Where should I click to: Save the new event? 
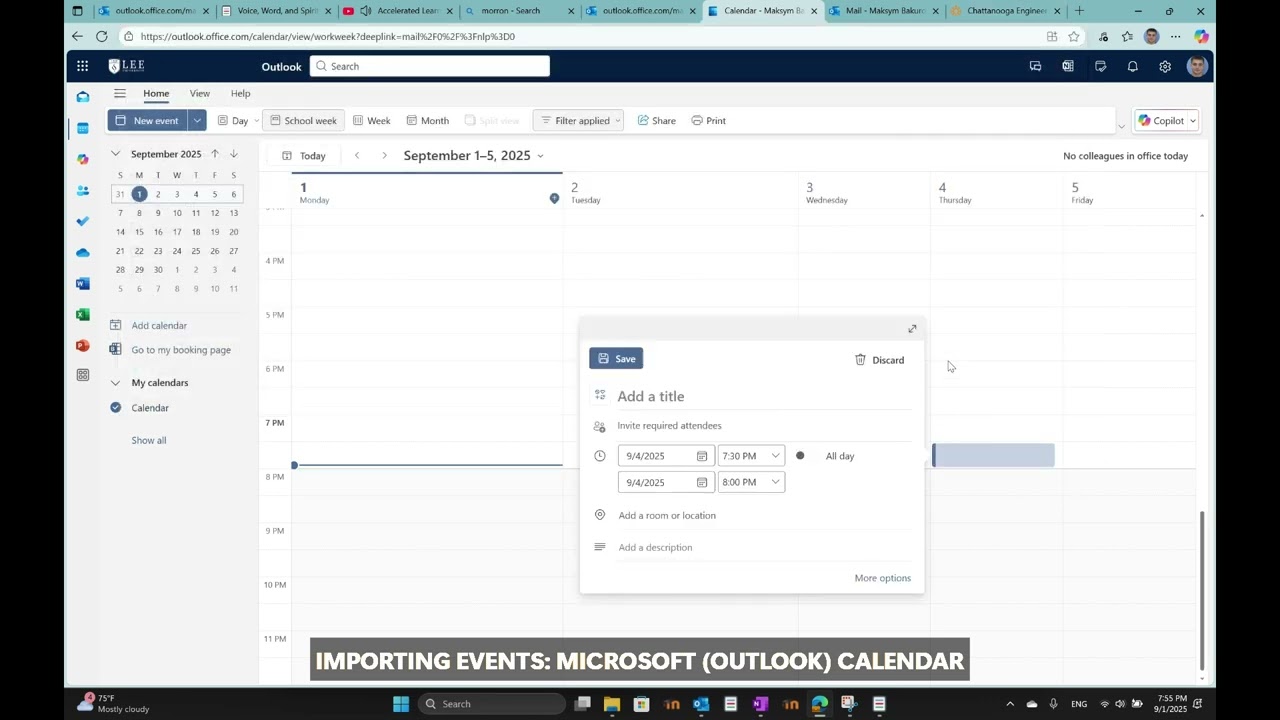point(616,359)
